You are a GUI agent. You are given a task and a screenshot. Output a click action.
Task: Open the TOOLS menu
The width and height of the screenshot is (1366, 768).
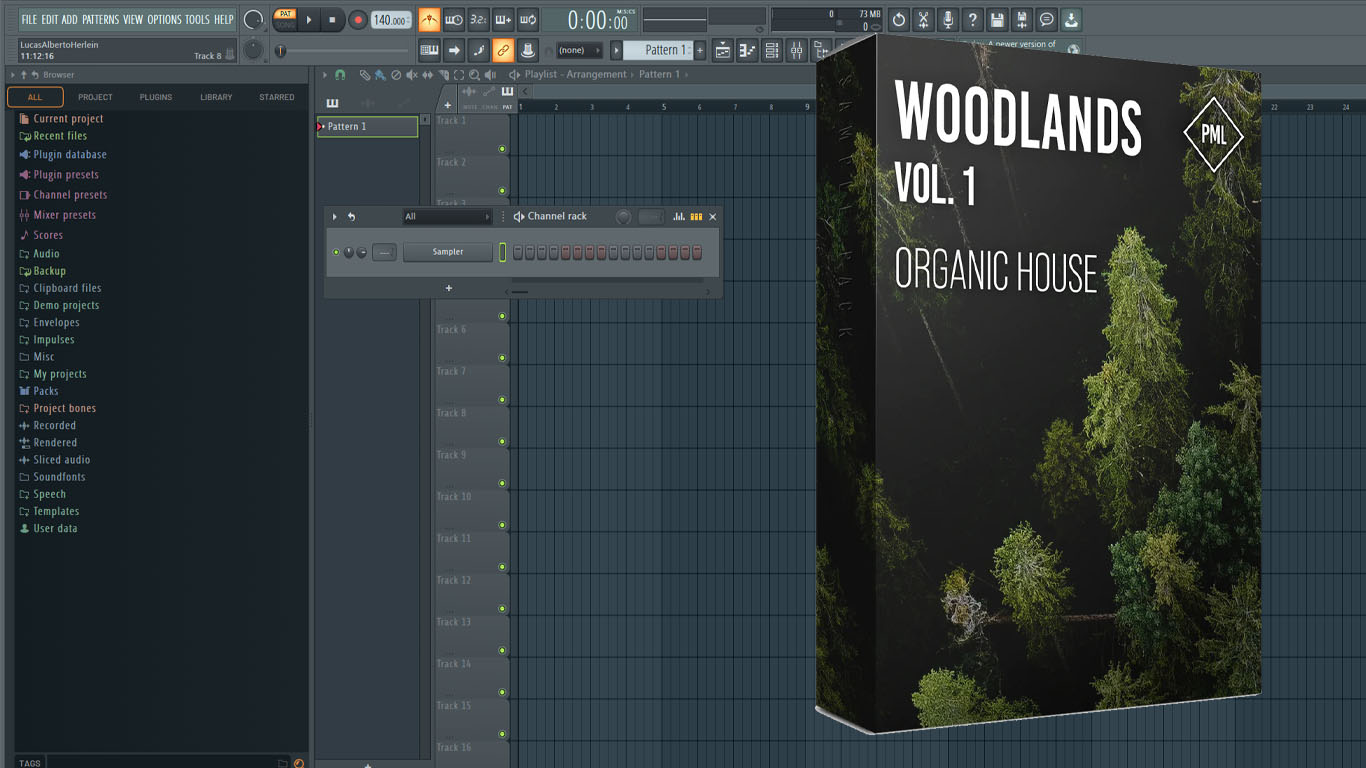pyautogui.click(x=197, y=20)
